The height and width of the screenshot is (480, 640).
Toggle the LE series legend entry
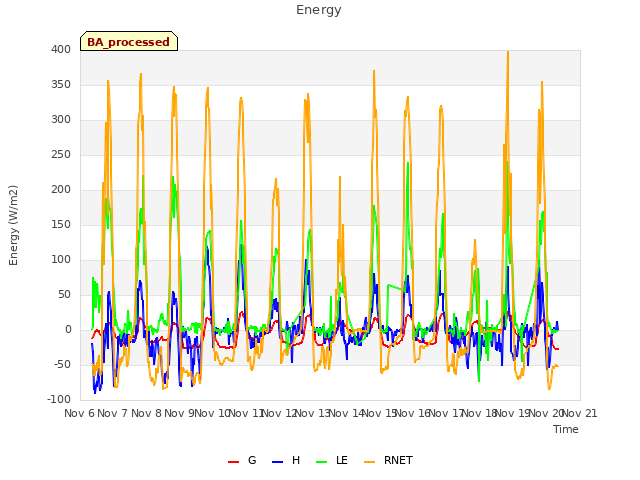(x=332, y=460)
